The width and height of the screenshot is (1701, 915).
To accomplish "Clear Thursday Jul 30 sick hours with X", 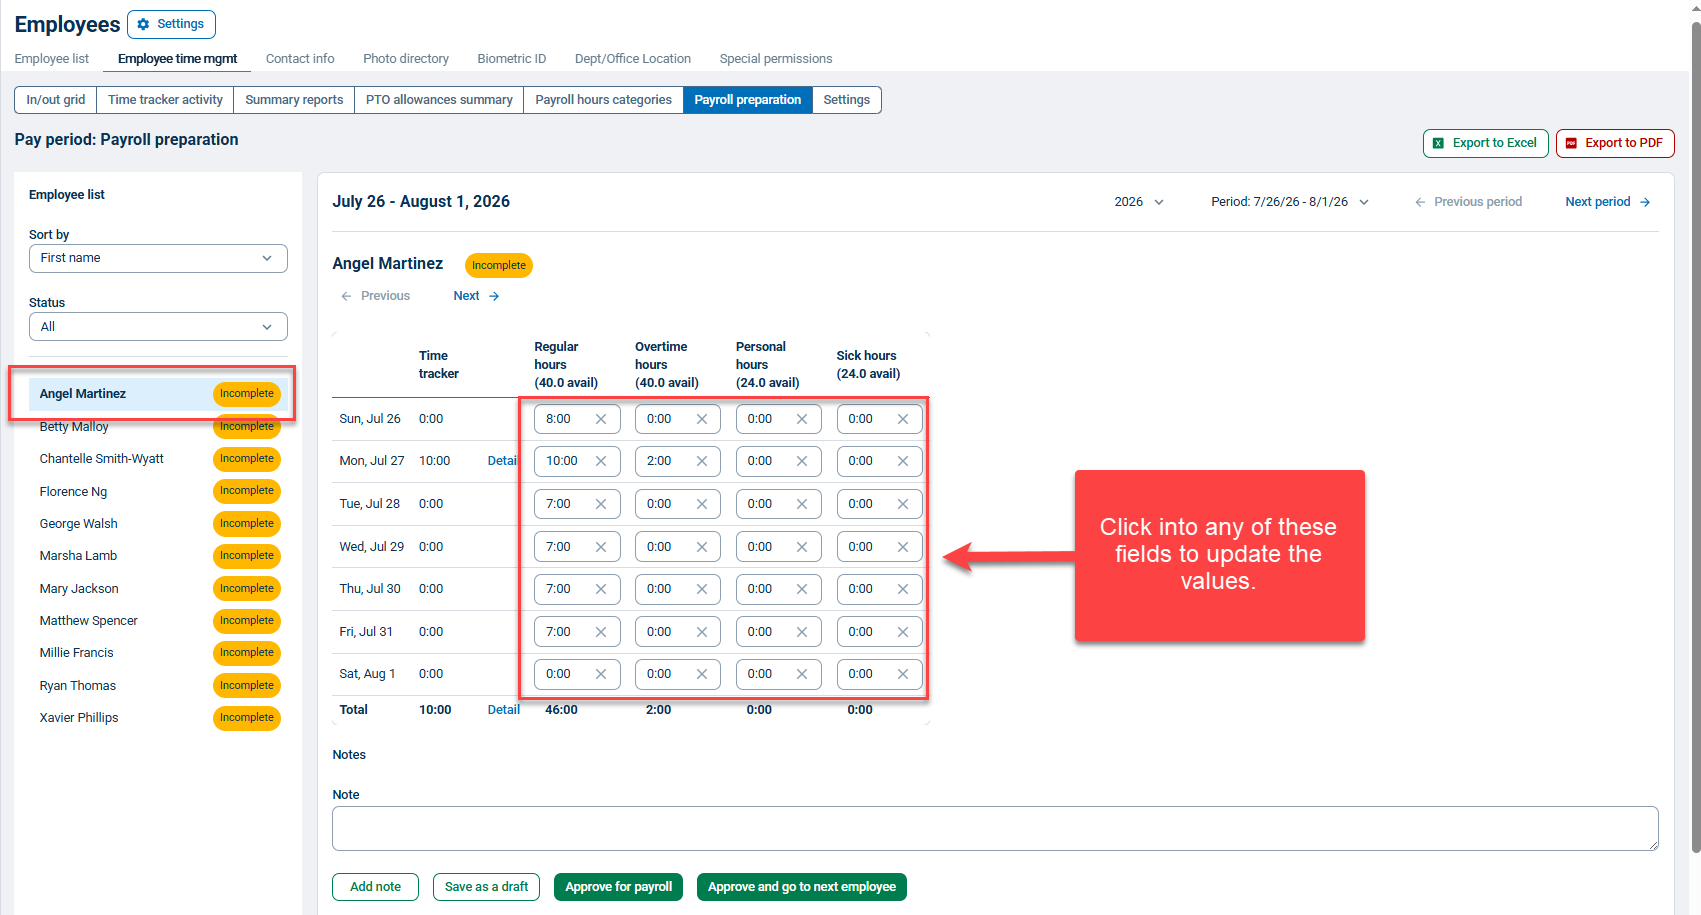I will [903, 589].
